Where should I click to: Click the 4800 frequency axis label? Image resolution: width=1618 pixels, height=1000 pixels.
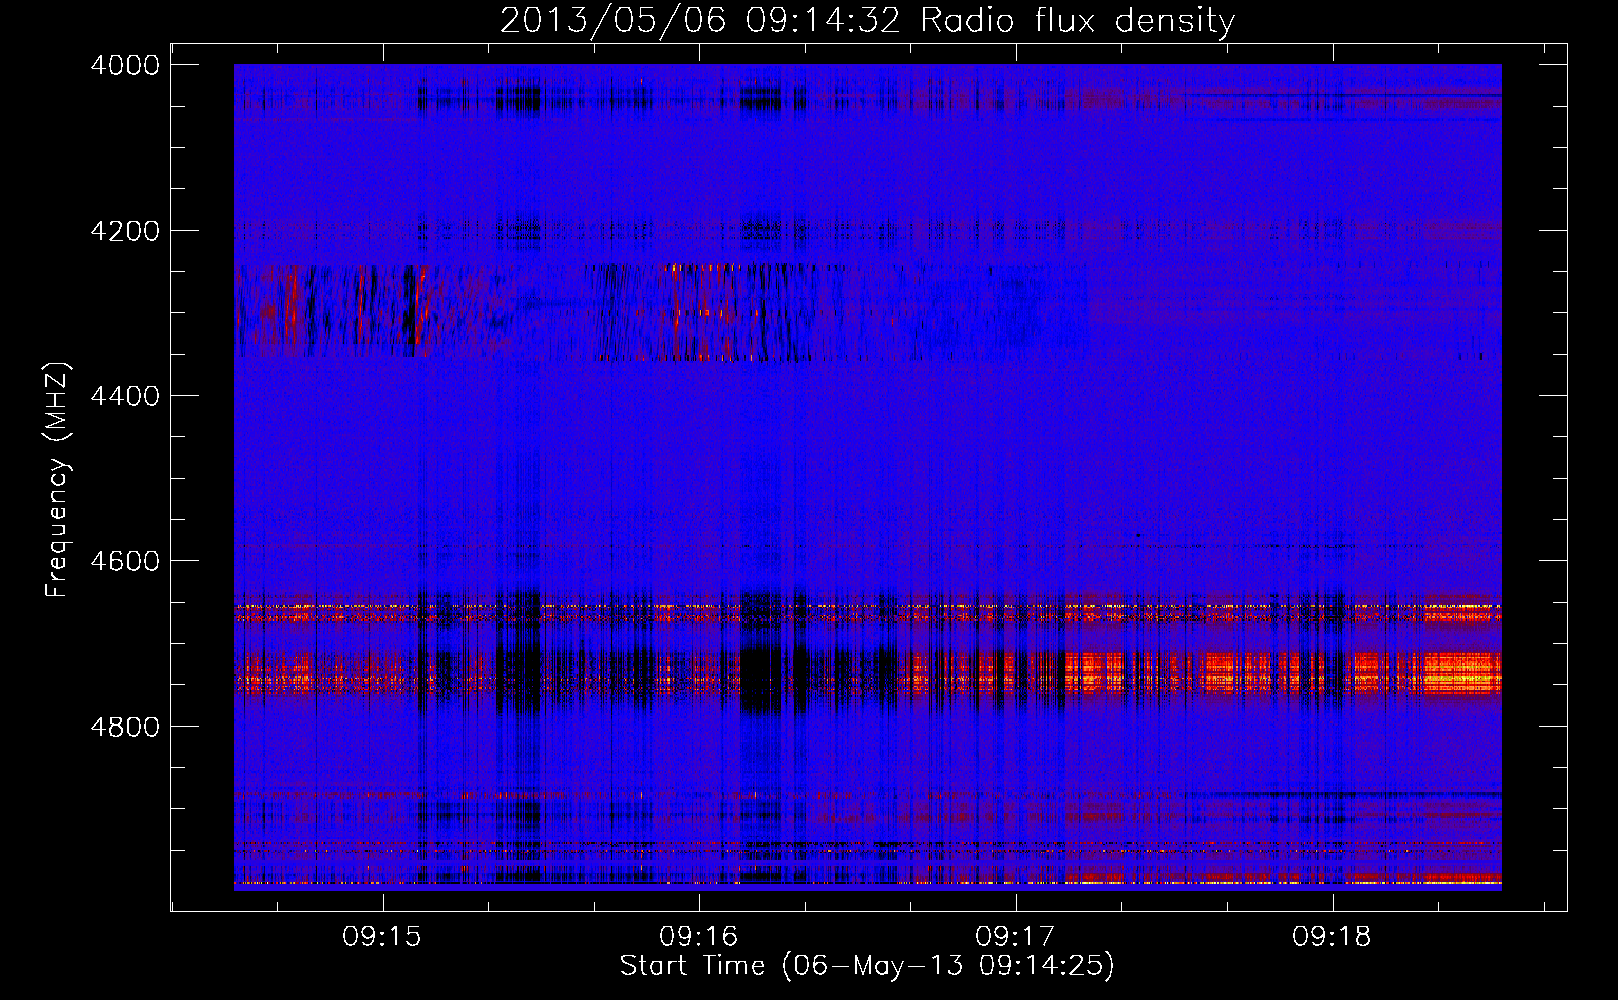pos(125,726)
